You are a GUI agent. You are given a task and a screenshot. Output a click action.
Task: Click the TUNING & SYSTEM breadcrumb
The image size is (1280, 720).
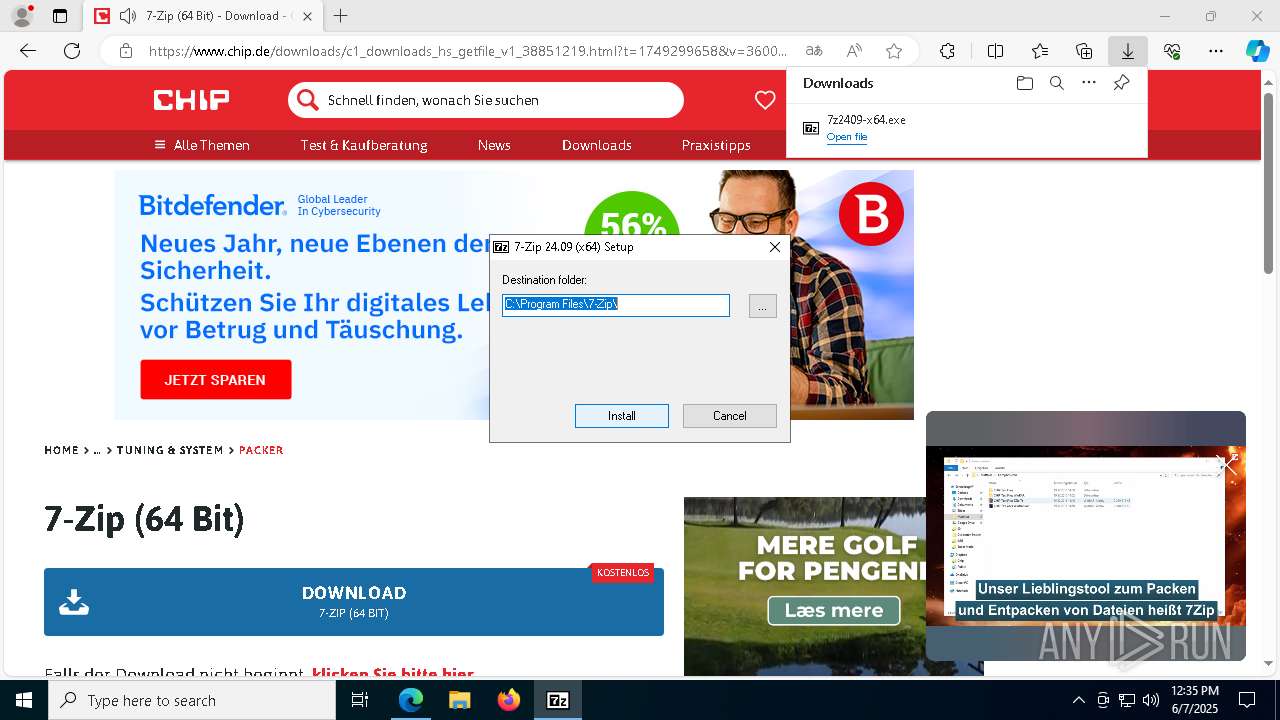[170, 450]
